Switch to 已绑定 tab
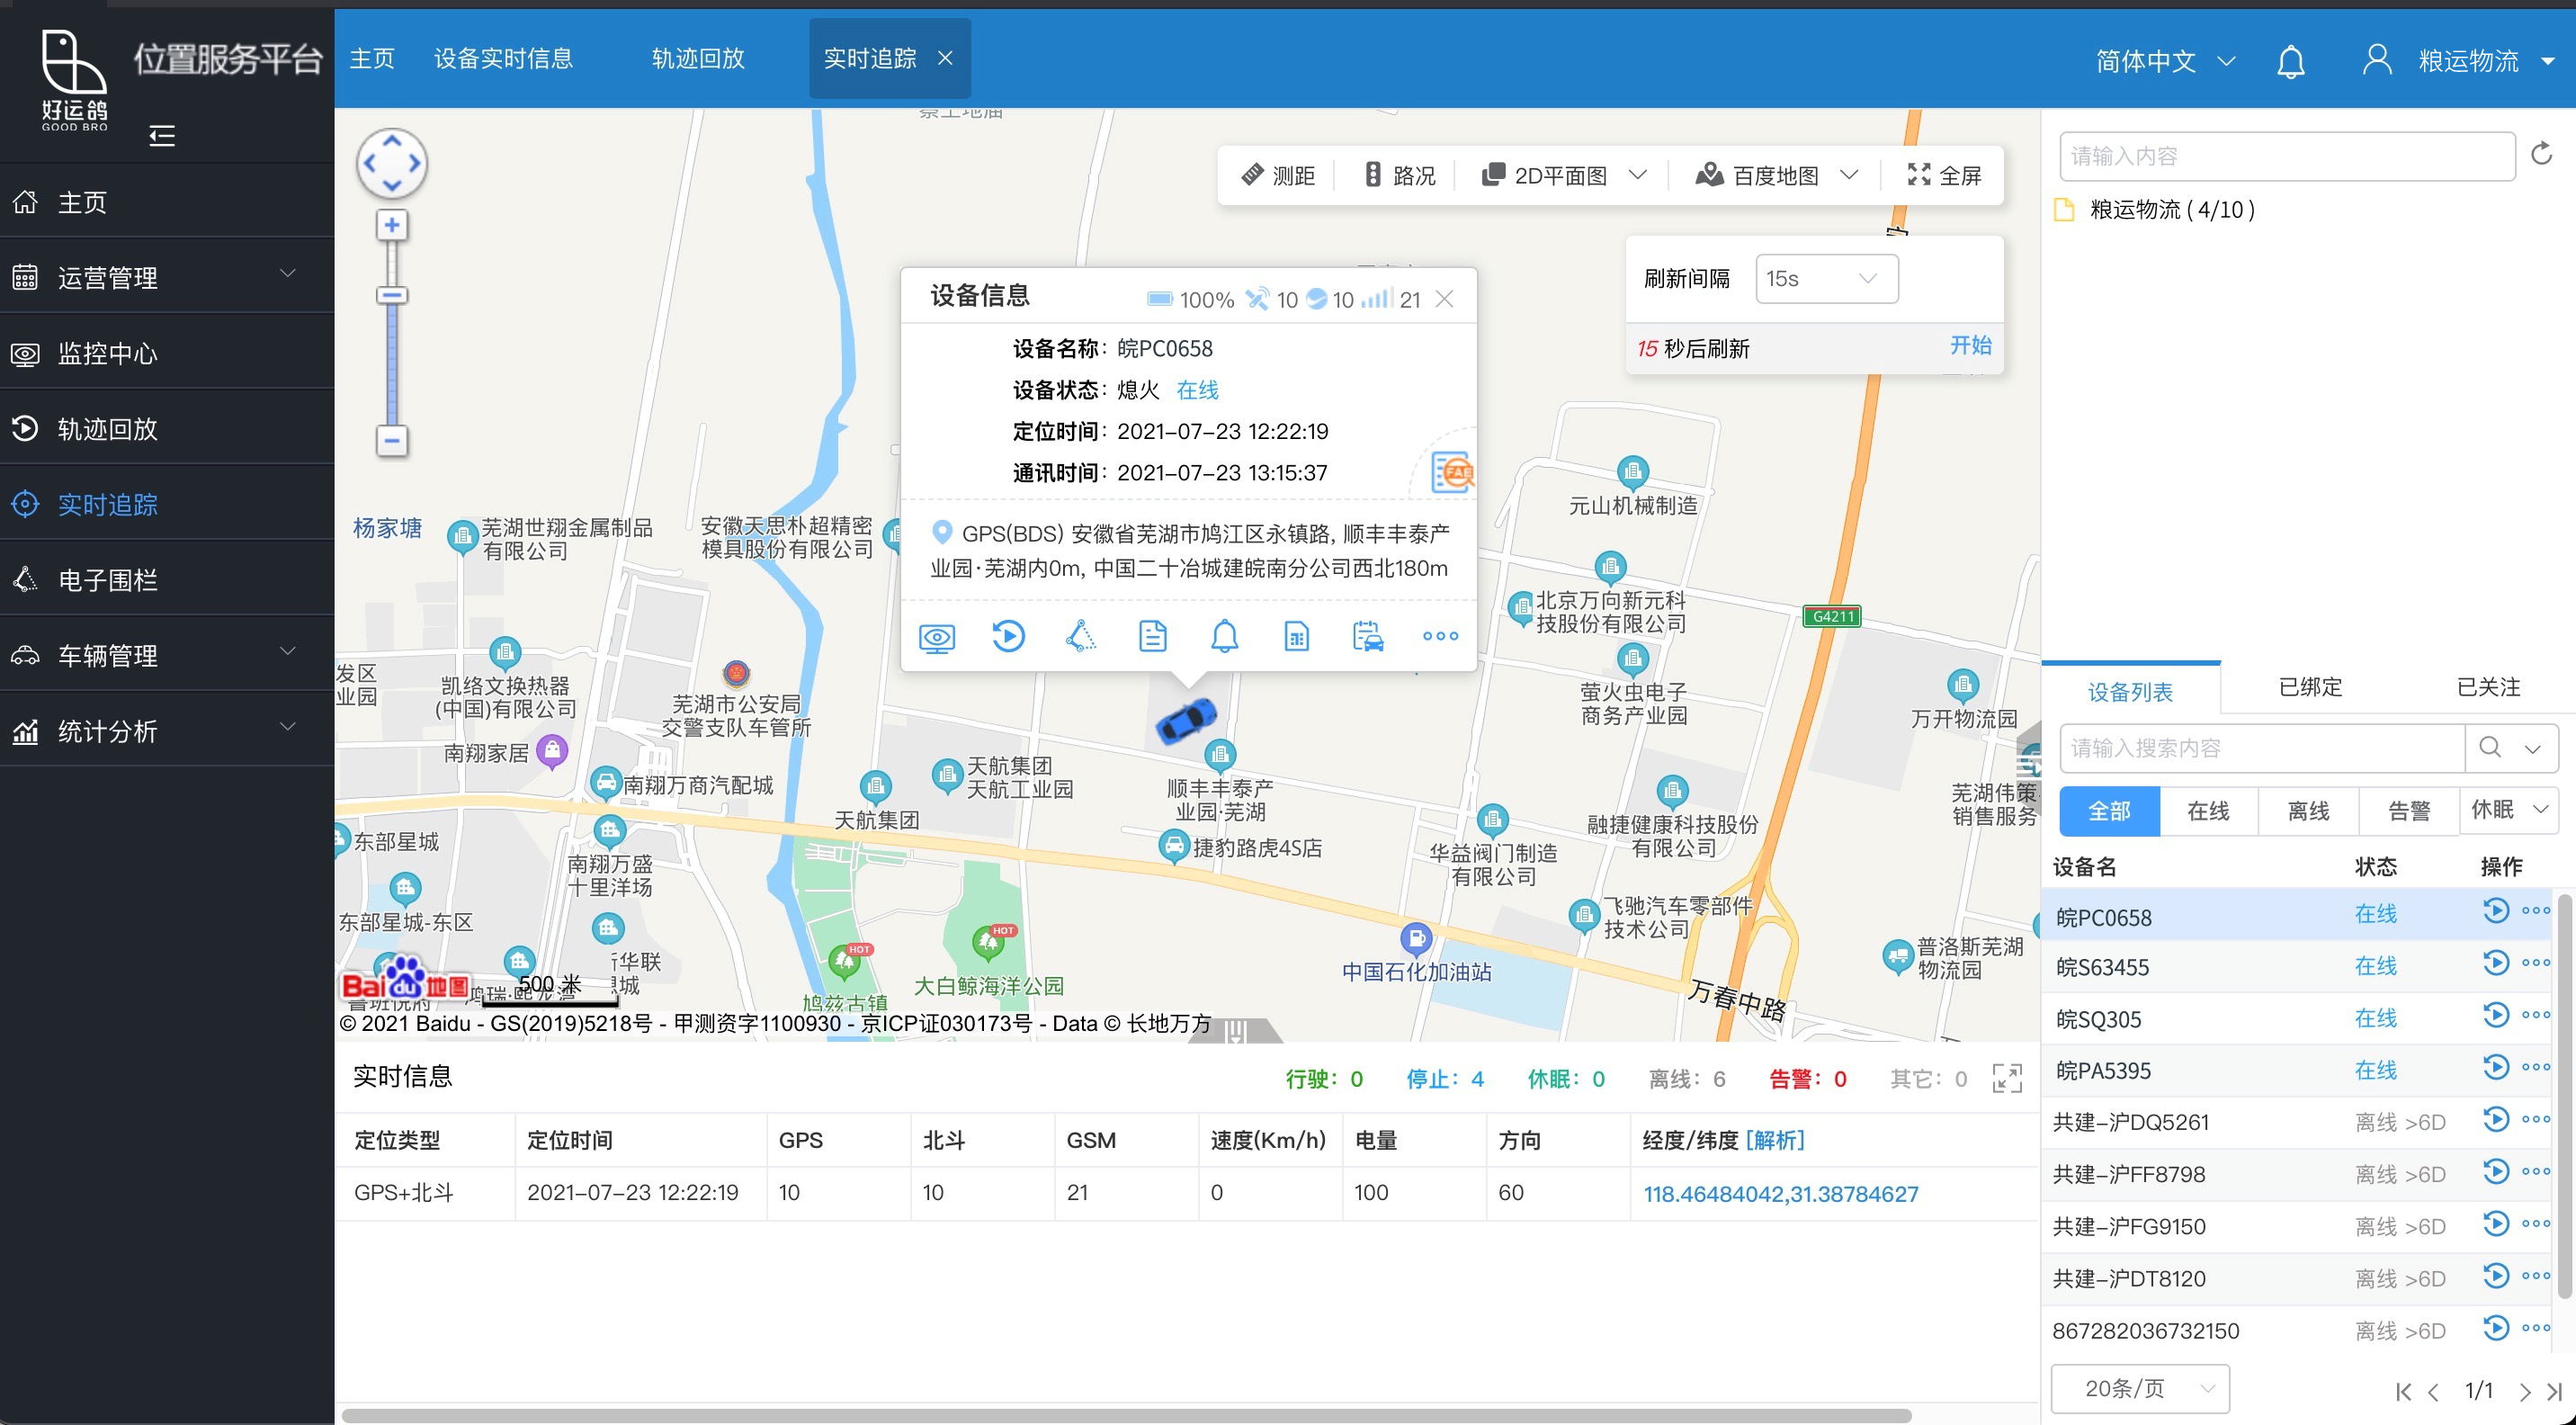Screen dimensions: 2576x1425 pyautogui.click(x=2310, y=687)
